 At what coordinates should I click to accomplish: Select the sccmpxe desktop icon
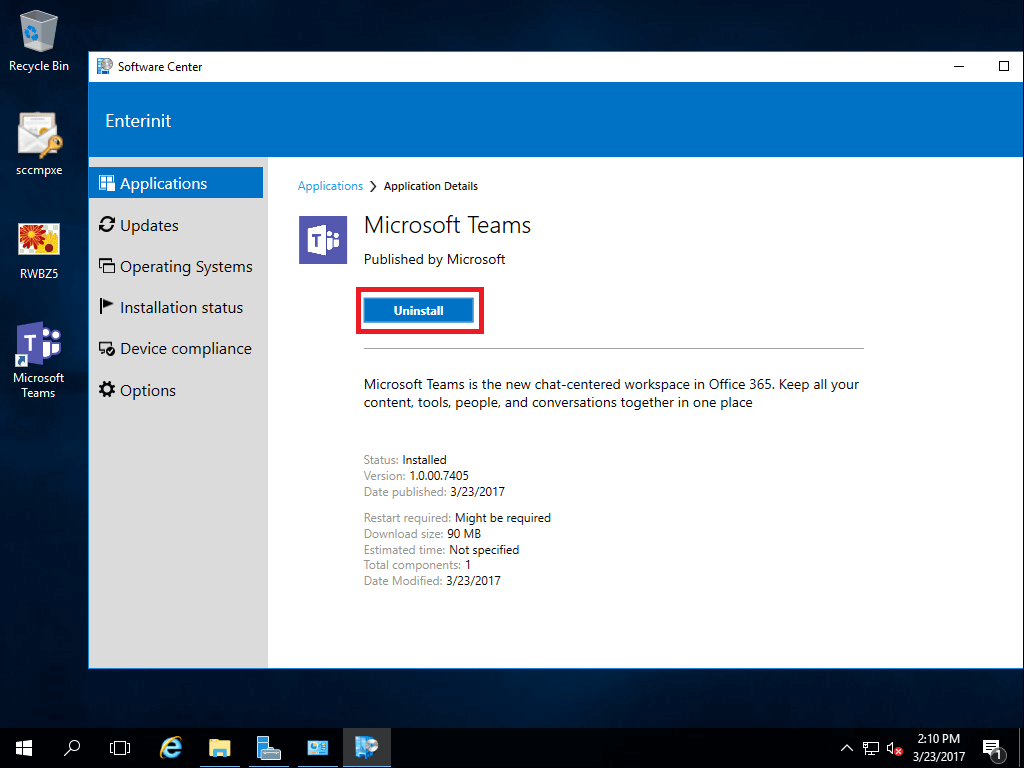(x=39, y=144)
